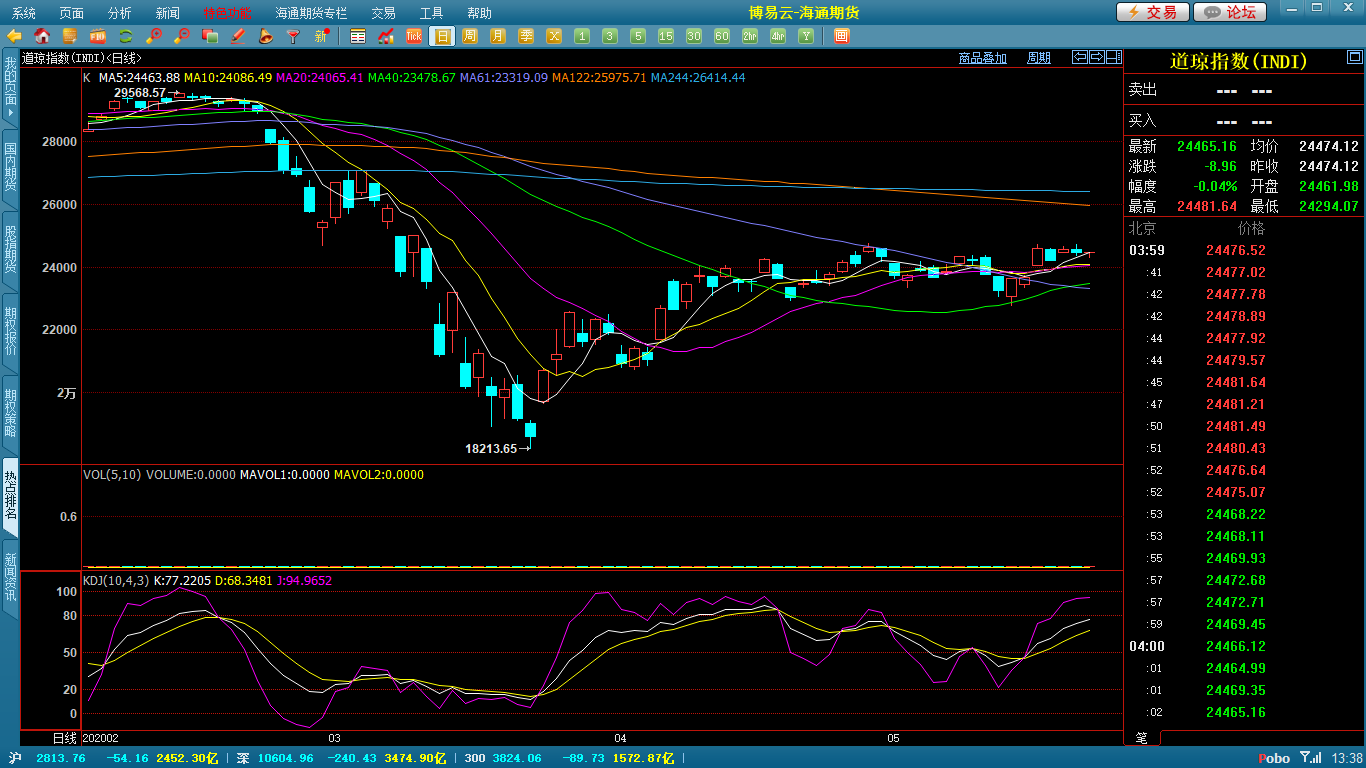Open the 系统 menu
Viewport: 1366px width, 768px height.
coord(23,13)
